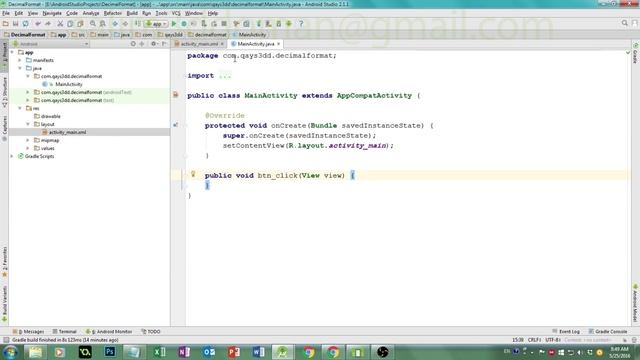640x360 pixels.
Task: Open the Event Log
Action: (566, 331)
